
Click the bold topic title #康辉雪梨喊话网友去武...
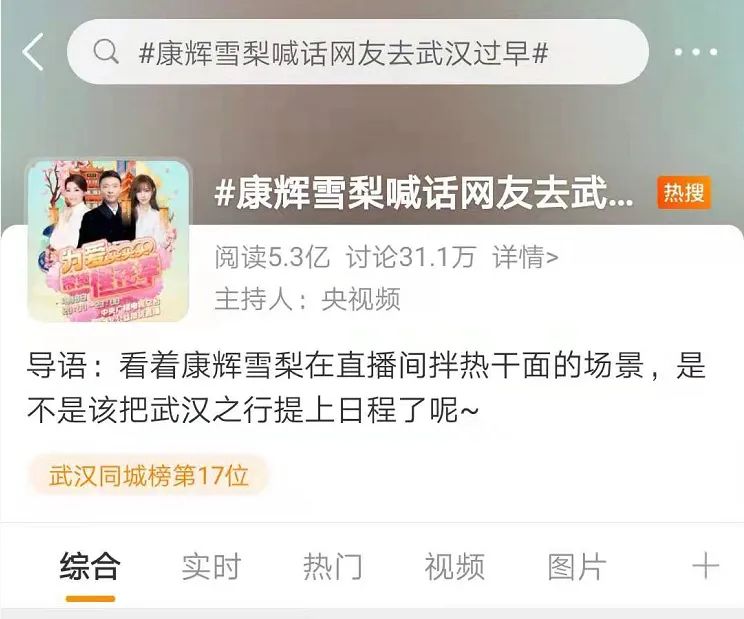point(423,192)
